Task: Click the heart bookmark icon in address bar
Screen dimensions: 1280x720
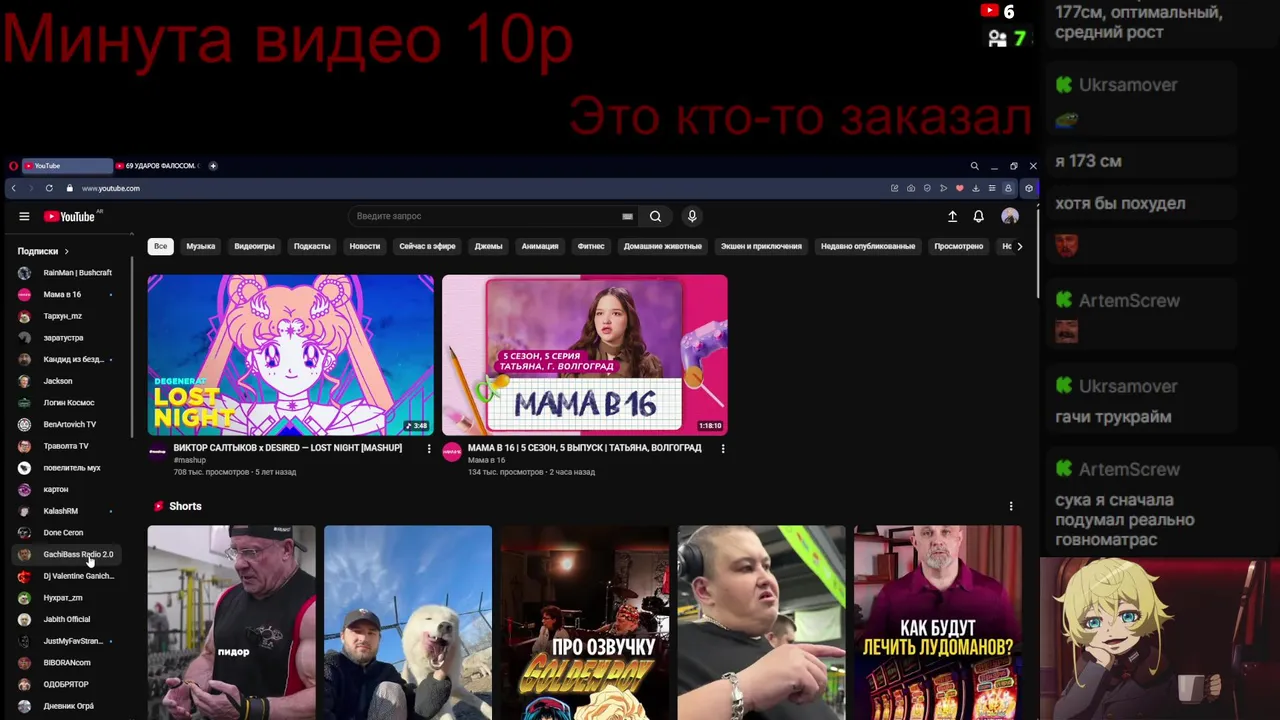Action: pyautogui.click(x=959, y=188)
